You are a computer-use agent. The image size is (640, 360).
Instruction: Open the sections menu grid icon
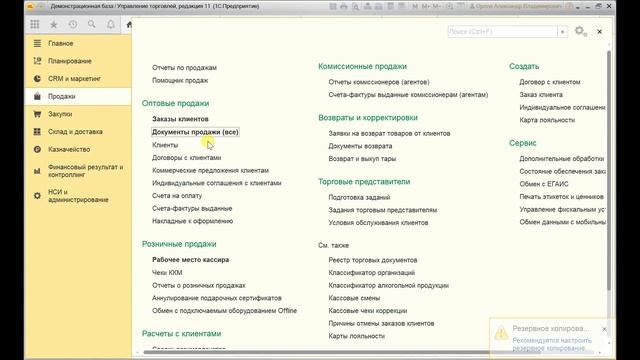[x=35, y=24]
